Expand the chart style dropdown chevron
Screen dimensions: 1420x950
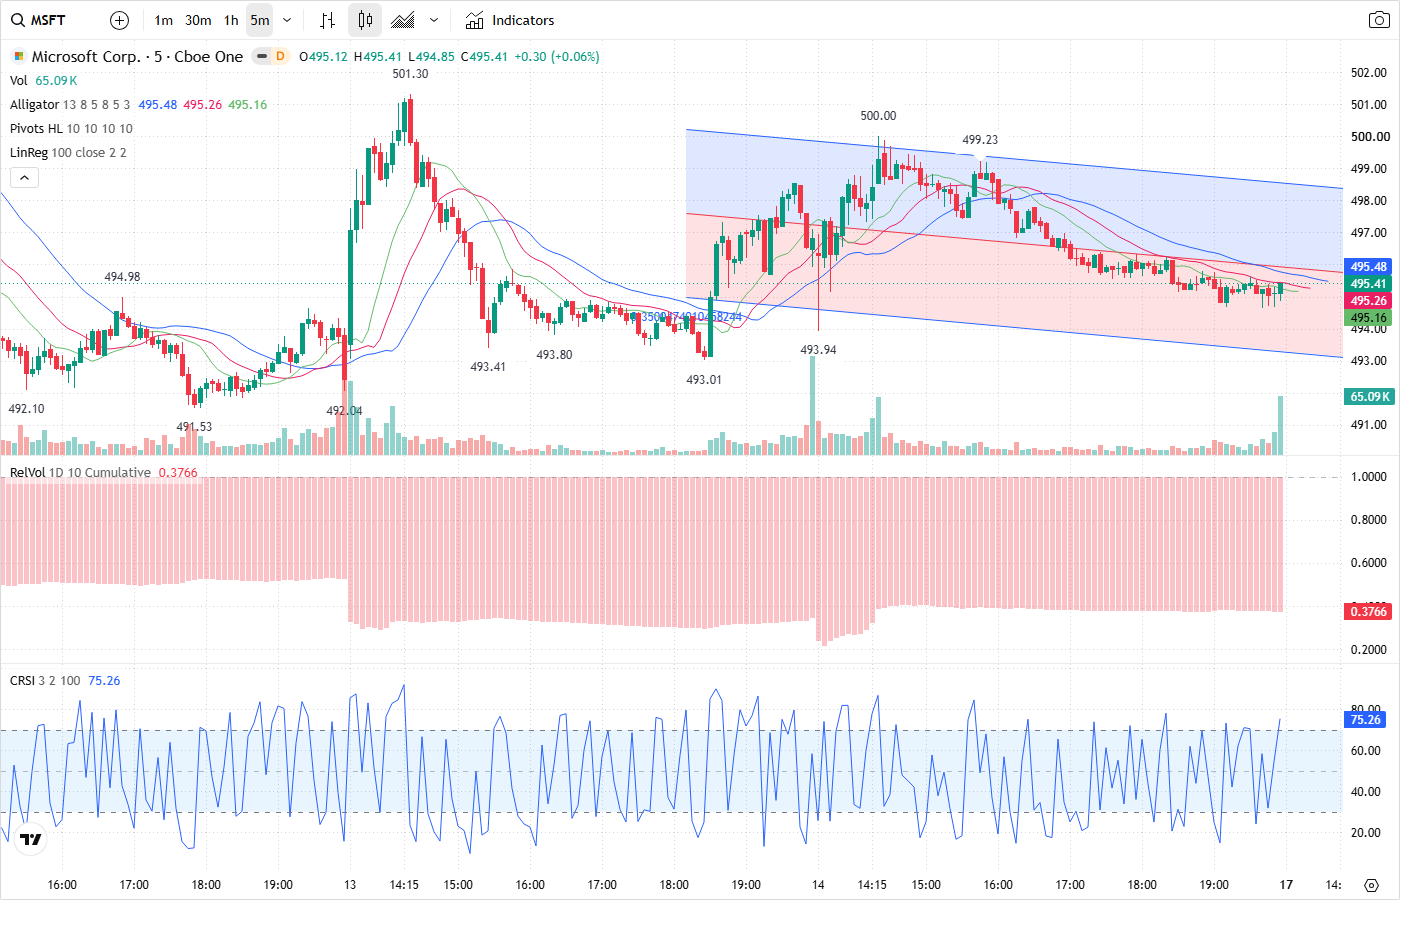[x=433, y=20]
